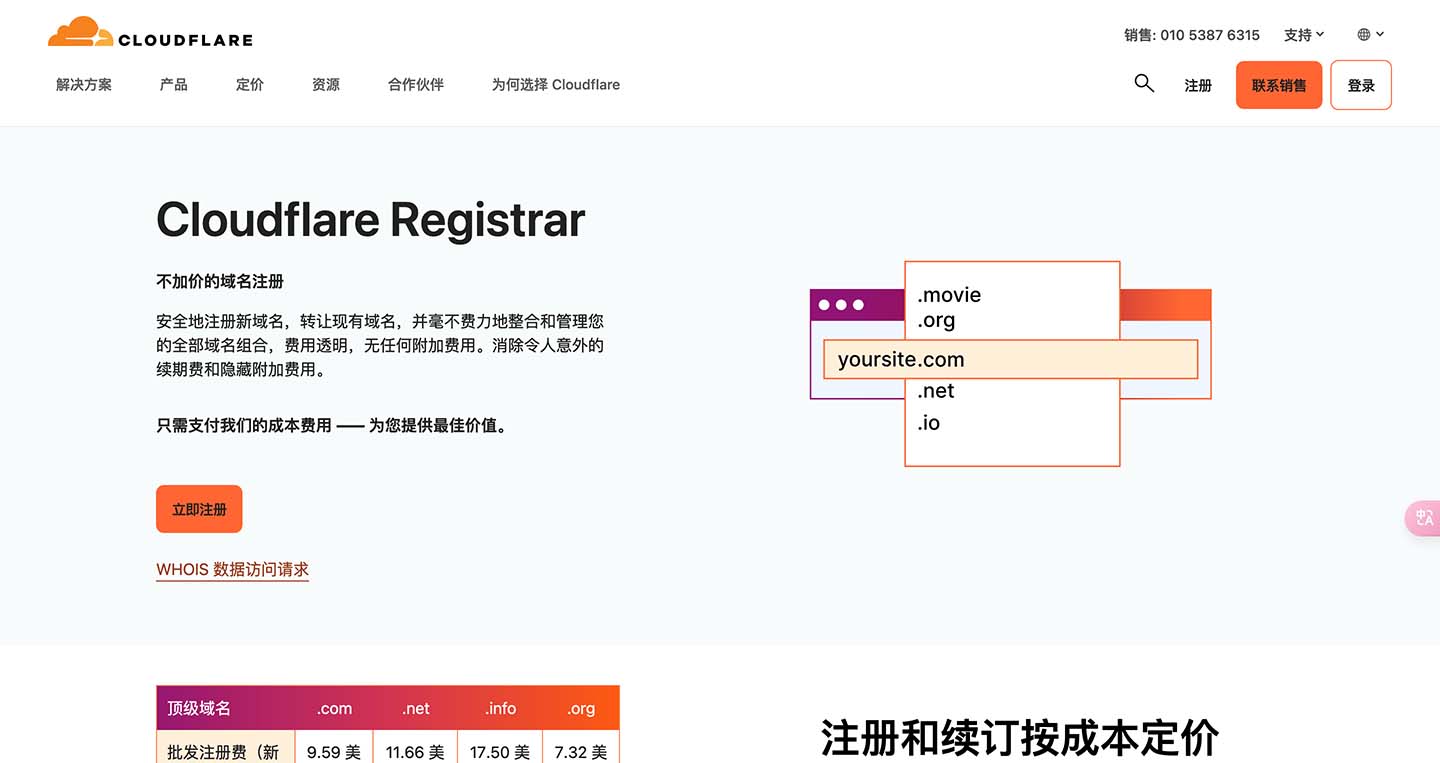This screenshot has height=763, width=1440.
Task: Expand the 支持 dropdown
Action: pyautogui.click(x=1304, y=35)
